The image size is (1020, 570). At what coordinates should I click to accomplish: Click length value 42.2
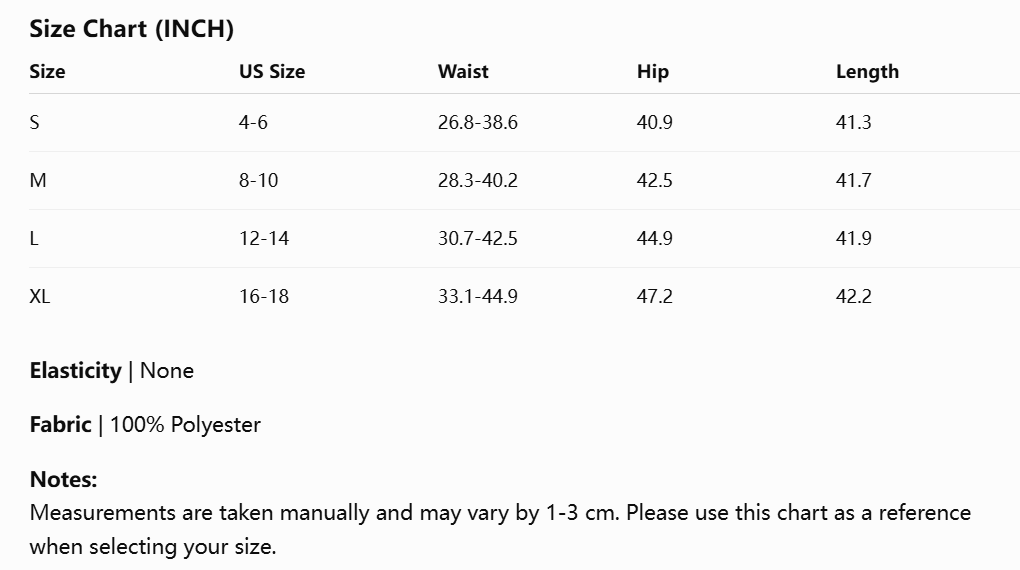coord(853,296)
